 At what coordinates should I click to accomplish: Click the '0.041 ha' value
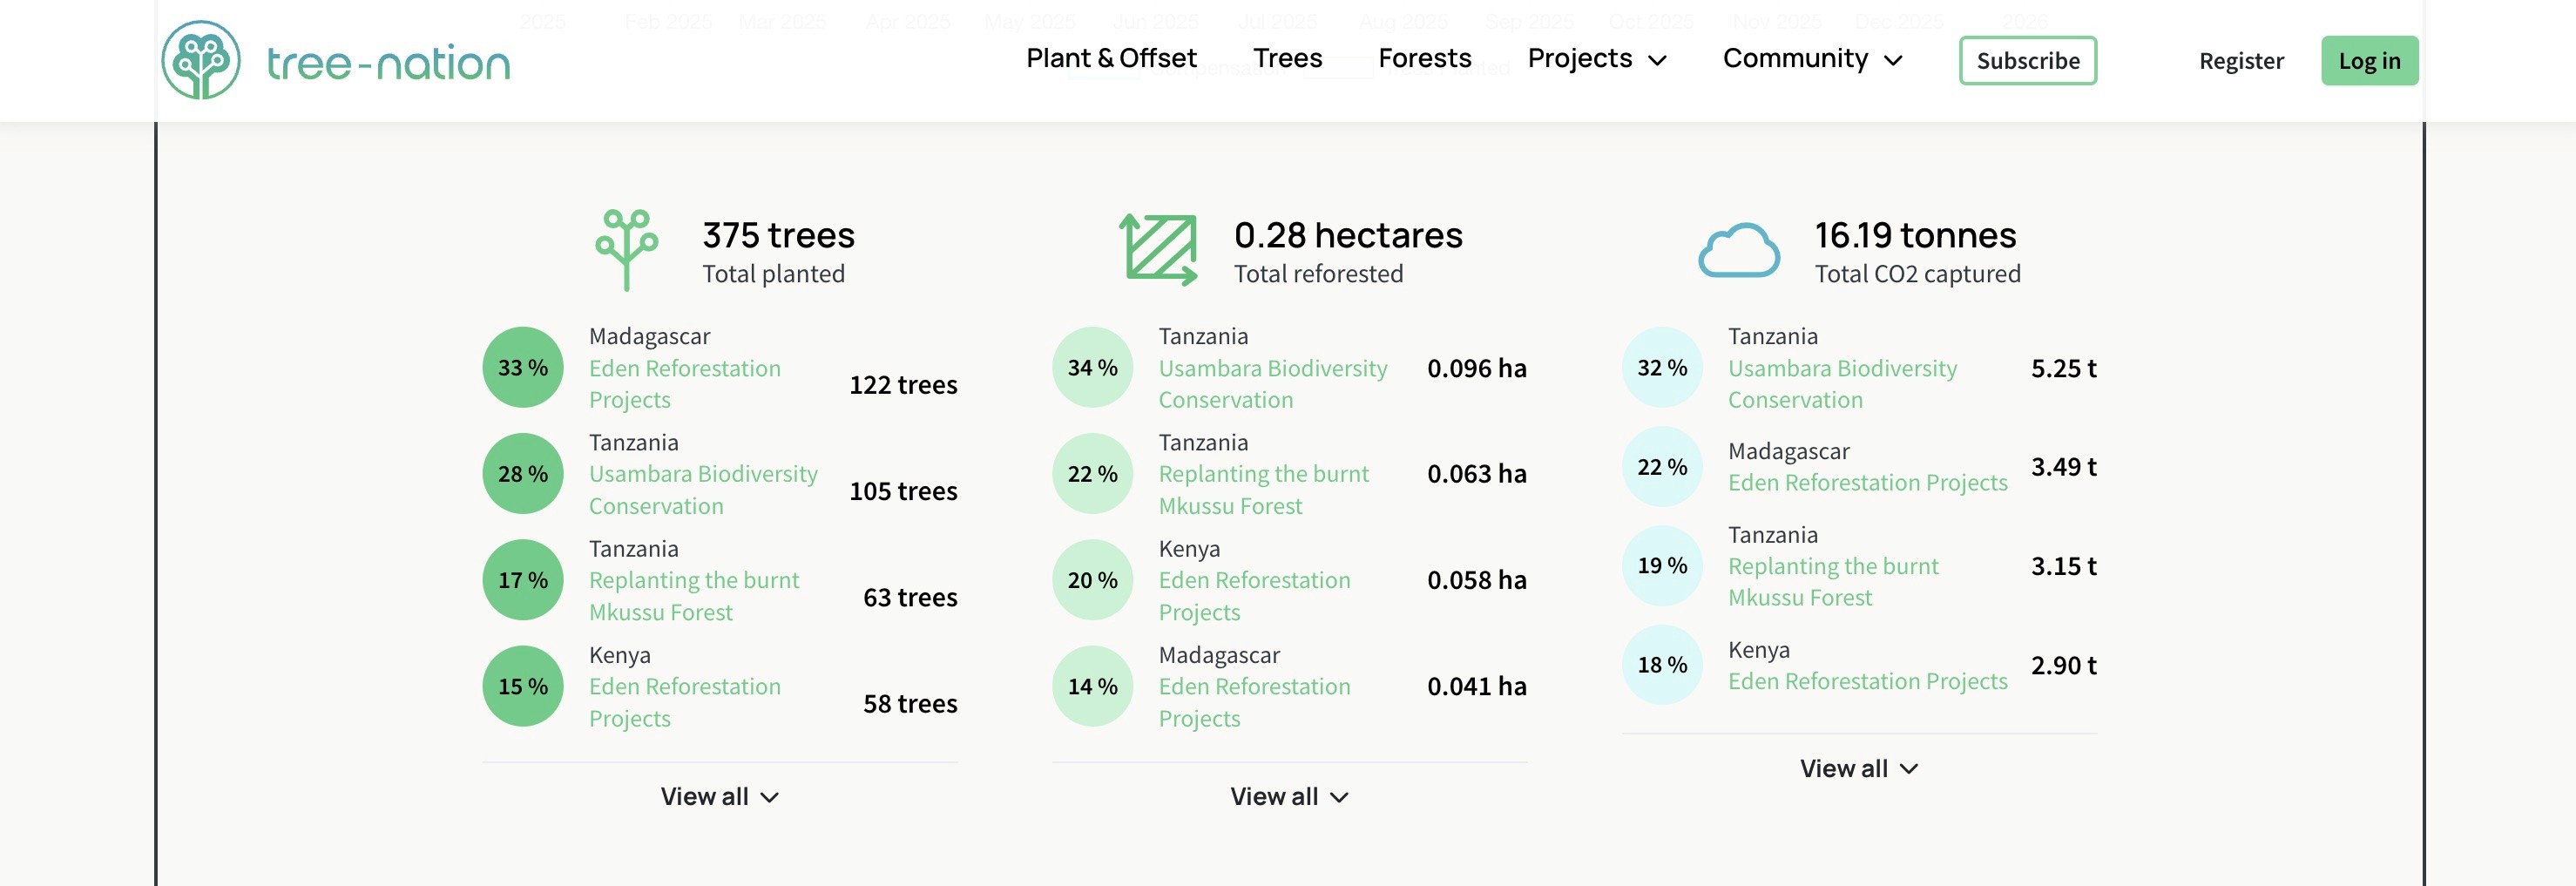(x=1476, y=686)
